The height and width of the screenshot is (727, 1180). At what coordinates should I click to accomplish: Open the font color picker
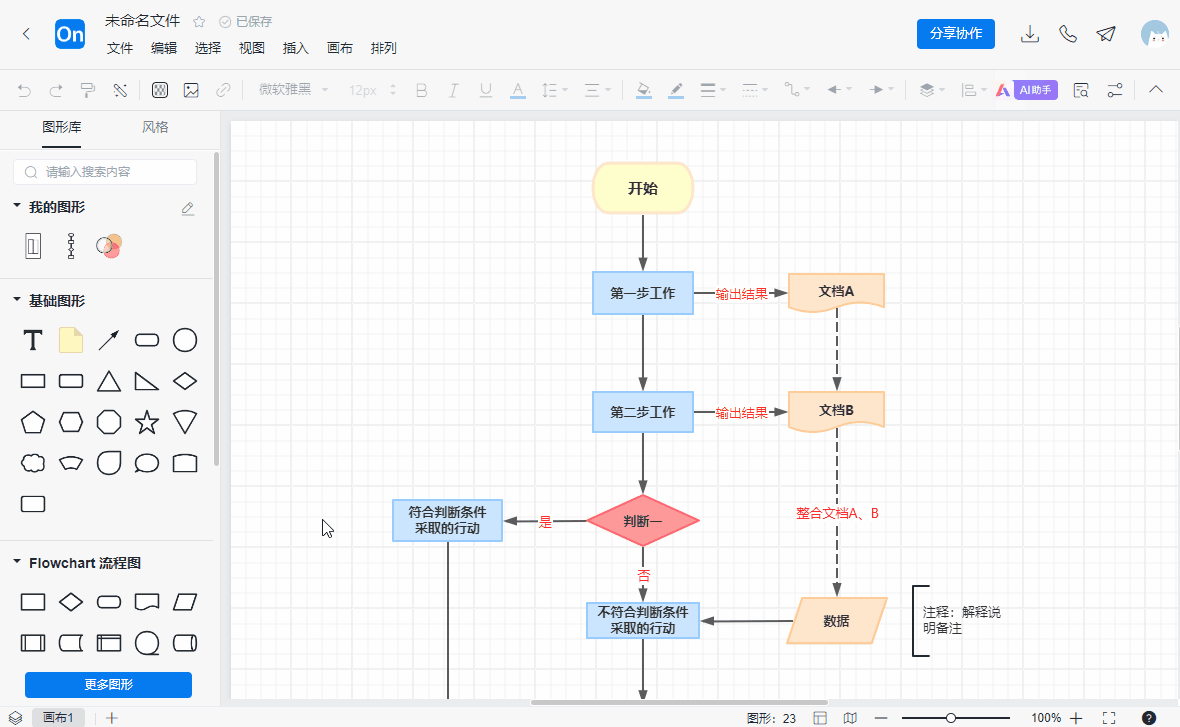pos(518,90)
